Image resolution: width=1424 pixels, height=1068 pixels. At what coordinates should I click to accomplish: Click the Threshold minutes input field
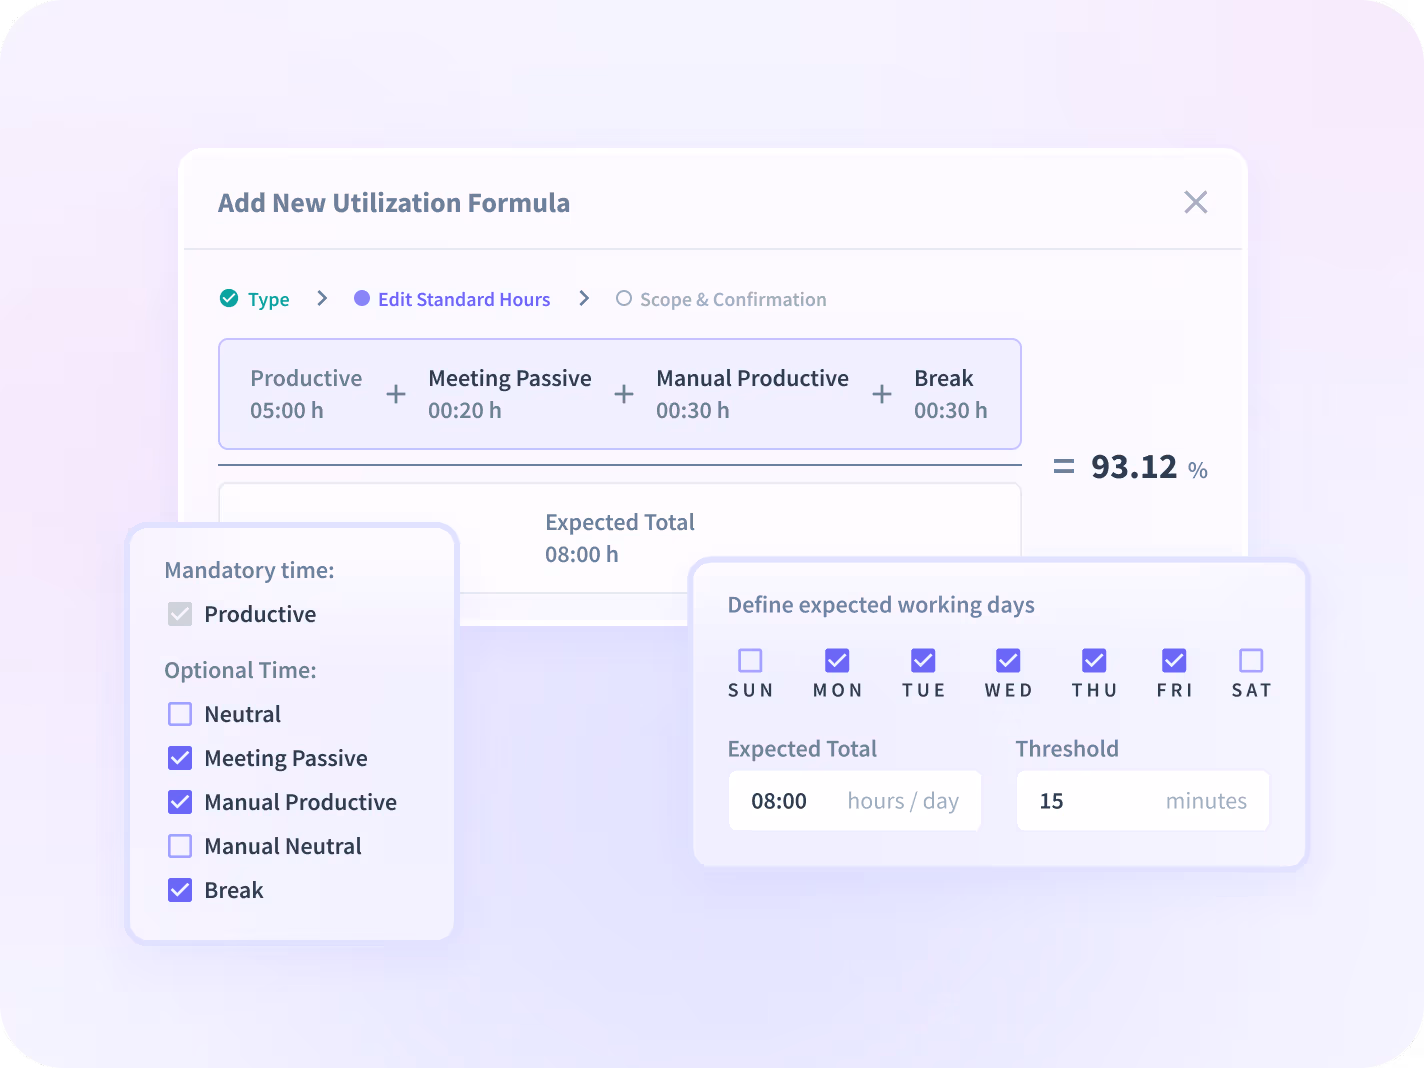point(1143,801)
